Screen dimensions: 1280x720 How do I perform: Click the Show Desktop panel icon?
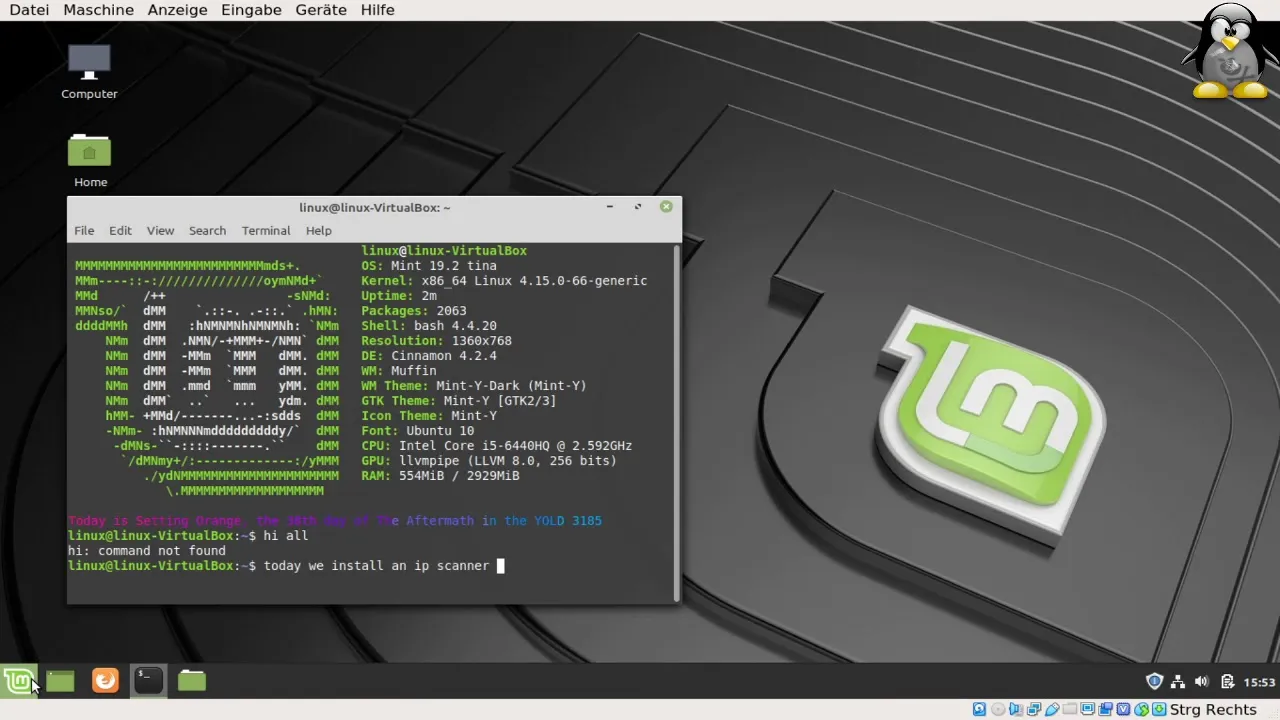[60, 681]
